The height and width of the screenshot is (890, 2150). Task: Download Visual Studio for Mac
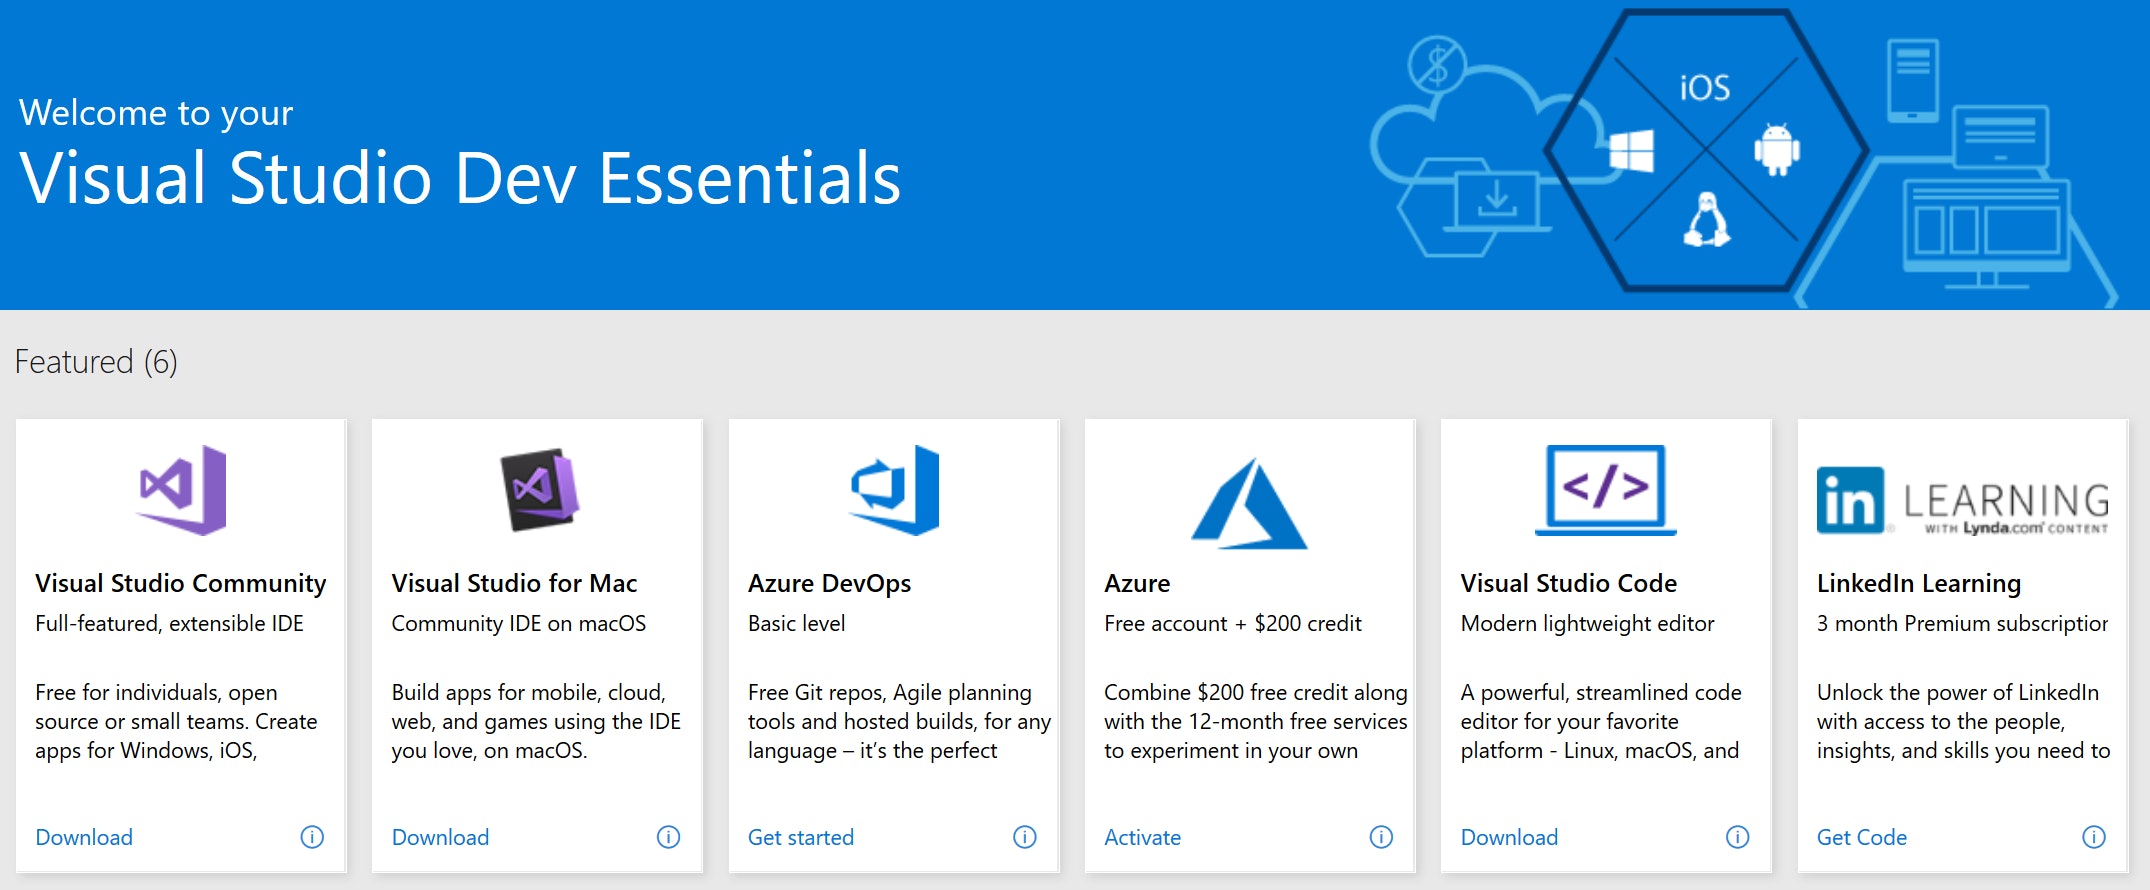point(440,837)
